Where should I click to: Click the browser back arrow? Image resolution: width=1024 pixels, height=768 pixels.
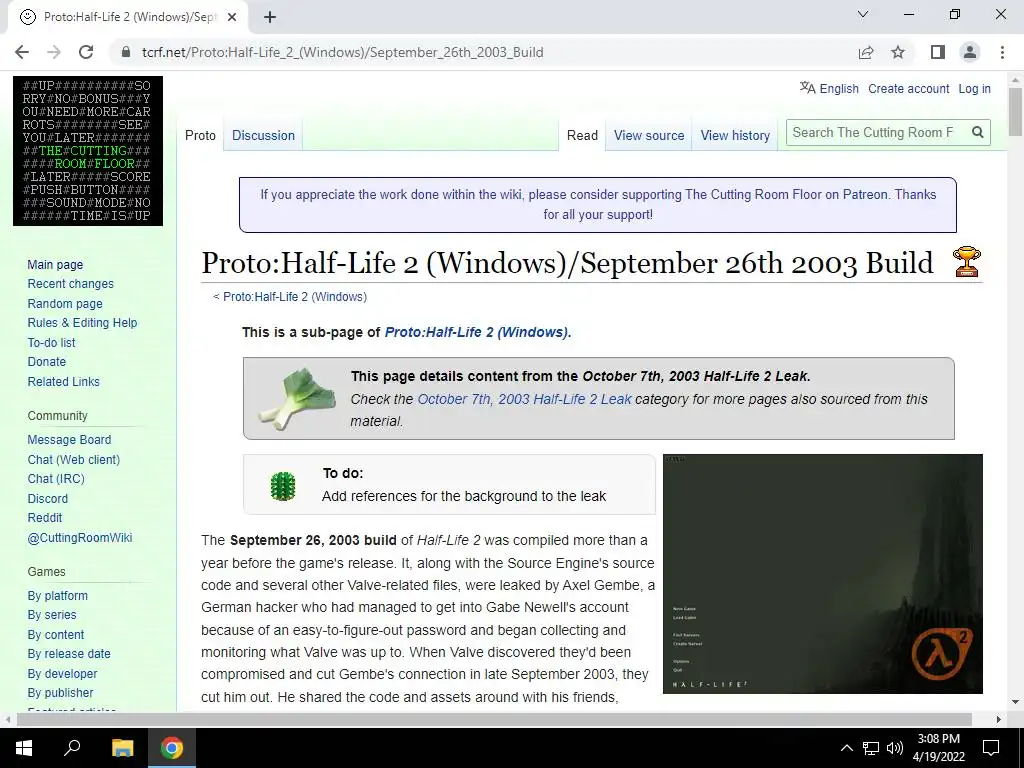pyautogui.click(x=22, y=52)
